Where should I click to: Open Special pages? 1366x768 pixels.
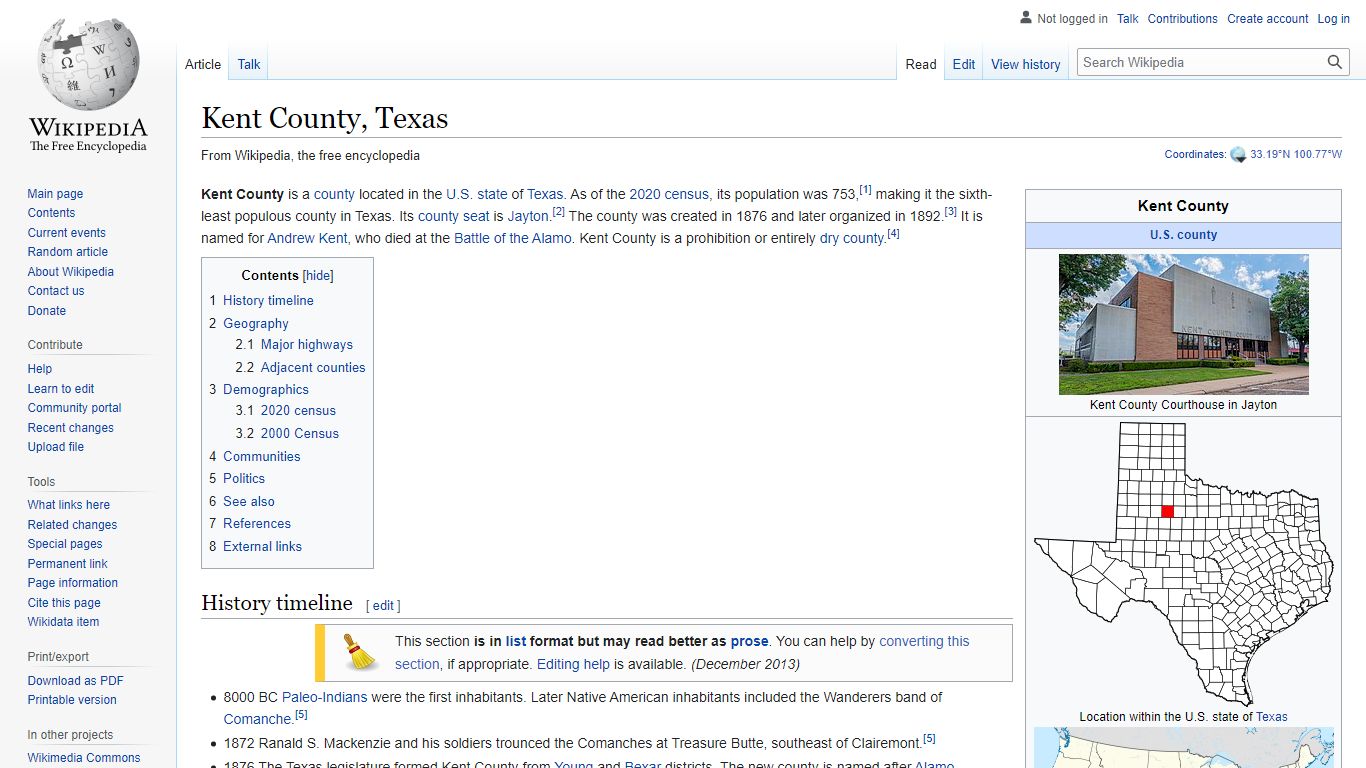[65, 544]
